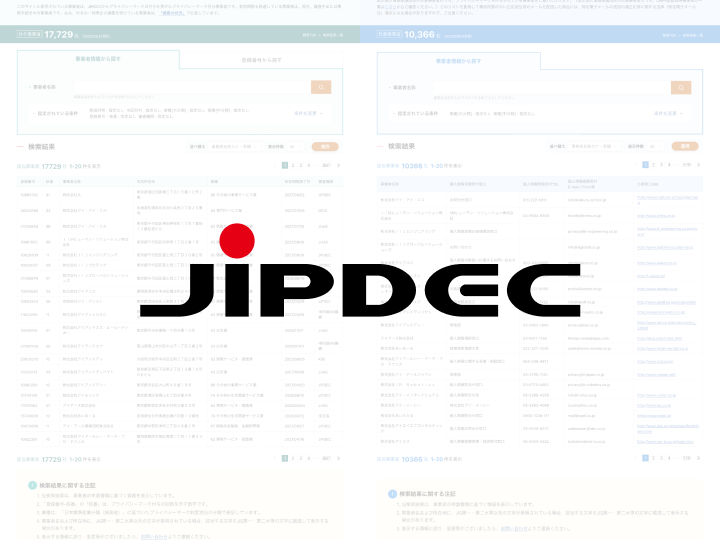Expand 条件を変更 in the 10,366 panel
720x540 pixels.
pos(669,113)
